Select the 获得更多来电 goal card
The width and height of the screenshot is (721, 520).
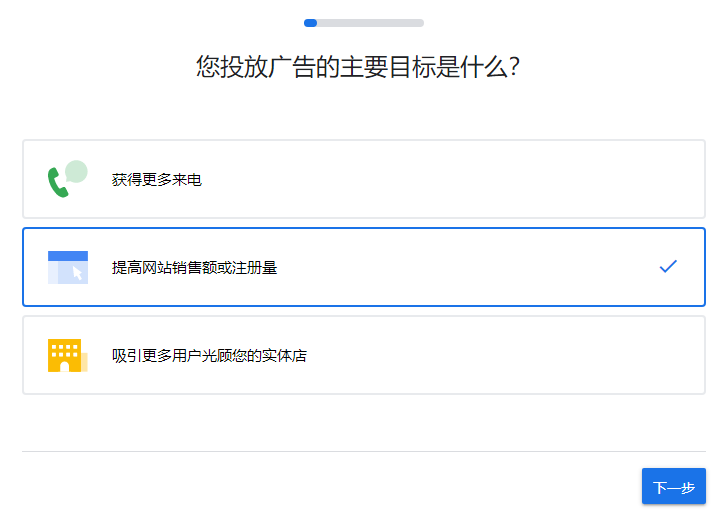pyautogui.click(x=364, y=179)
